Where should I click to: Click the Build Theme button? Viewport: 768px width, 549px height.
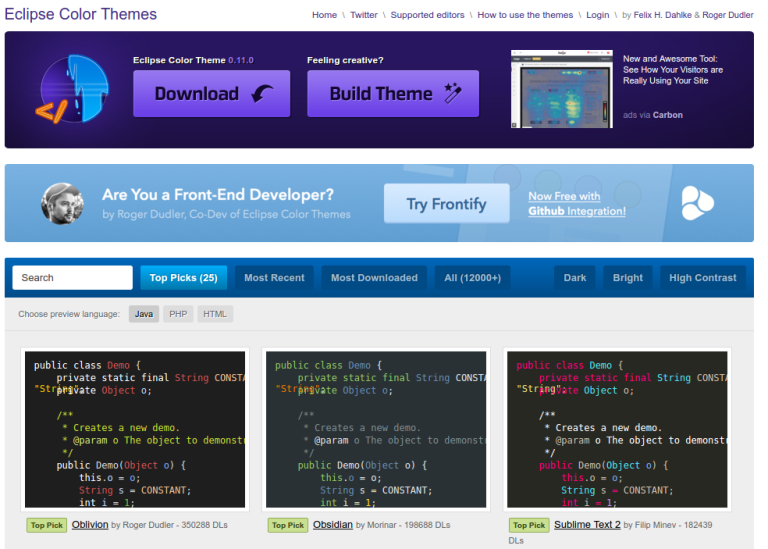tap(393, 94)
